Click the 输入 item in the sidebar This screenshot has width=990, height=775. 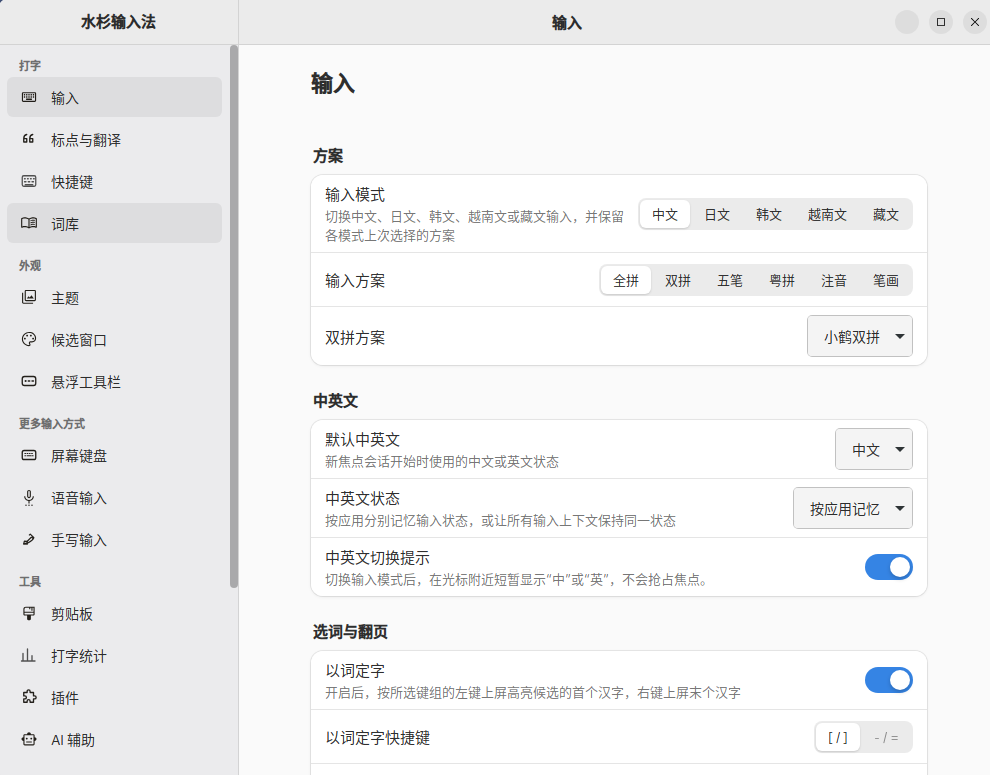click(114, 97)
